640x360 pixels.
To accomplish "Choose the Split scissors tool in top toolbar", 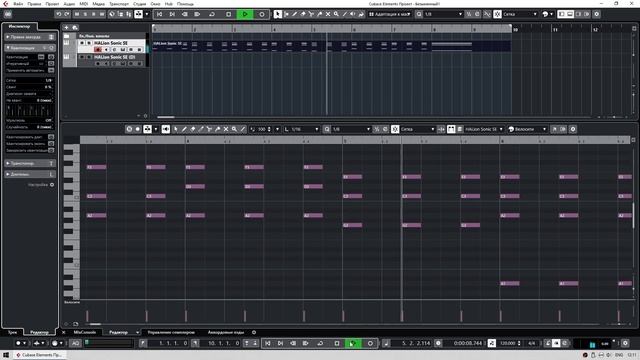I will coord(311,14).
